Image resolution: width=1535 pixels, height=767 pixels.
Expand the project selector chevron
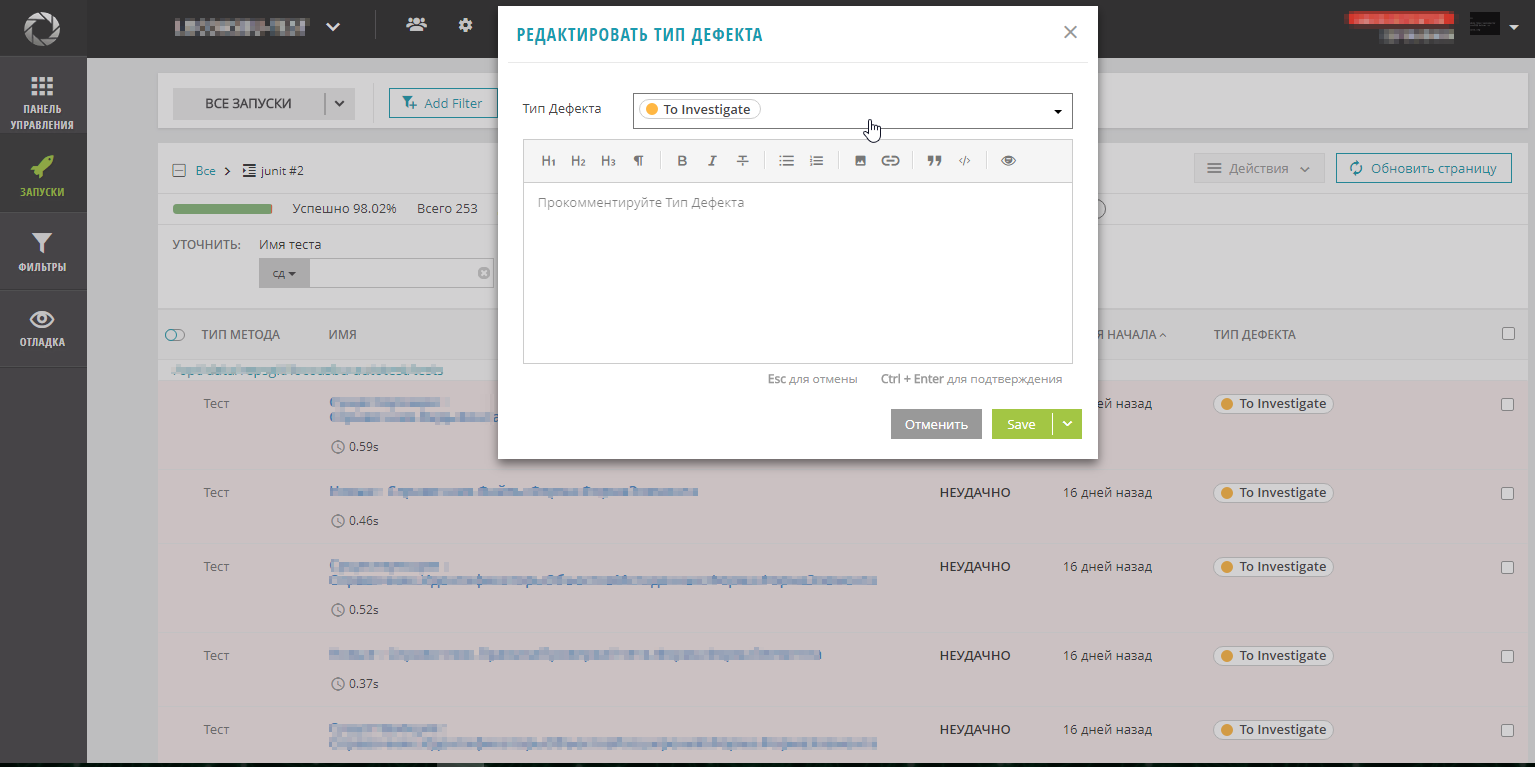[333, 27]
